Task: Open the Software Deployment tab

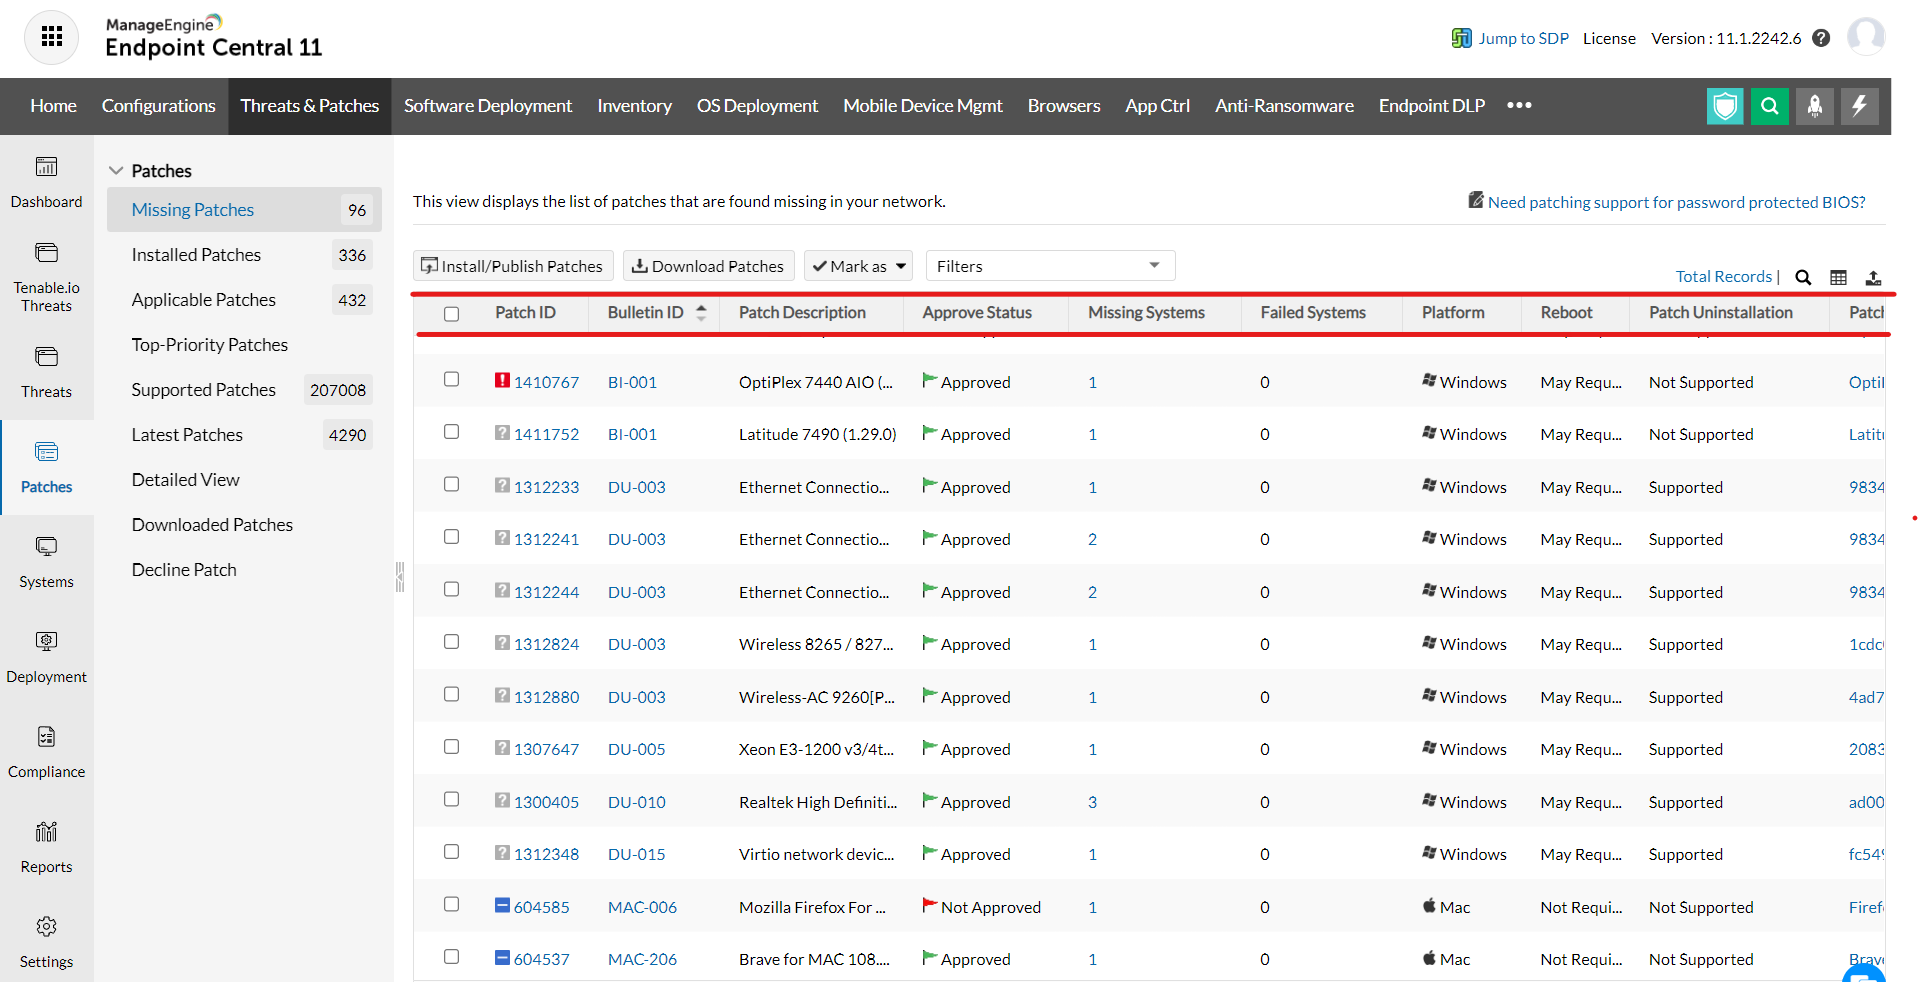Action: point(487,106)
